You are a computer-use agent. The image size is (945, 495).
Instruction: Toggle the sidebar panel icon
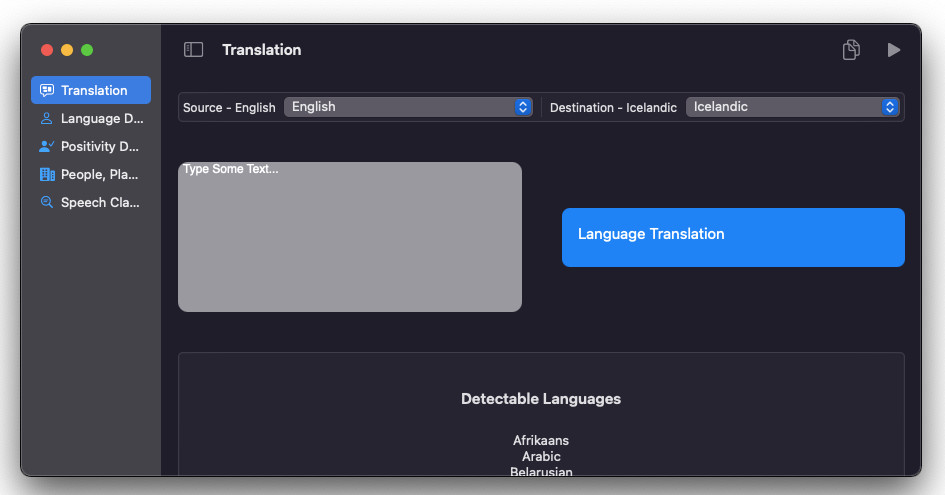click(193, 49)
